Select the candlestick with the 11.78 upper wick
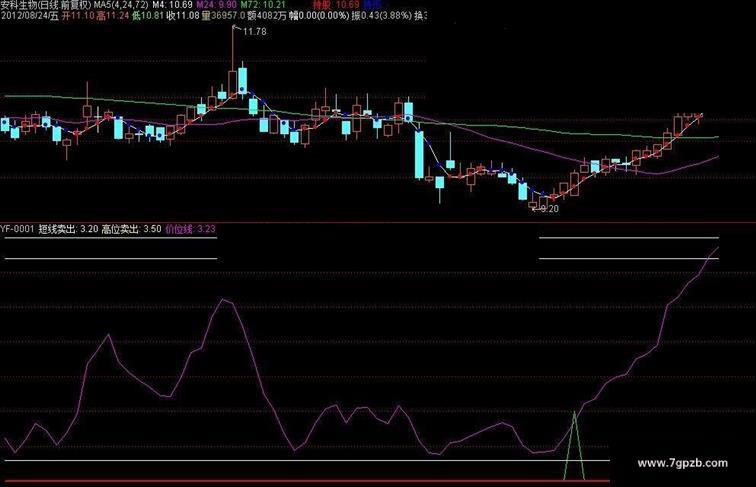The height and width of the screenshot is (487, 756). 233,61
